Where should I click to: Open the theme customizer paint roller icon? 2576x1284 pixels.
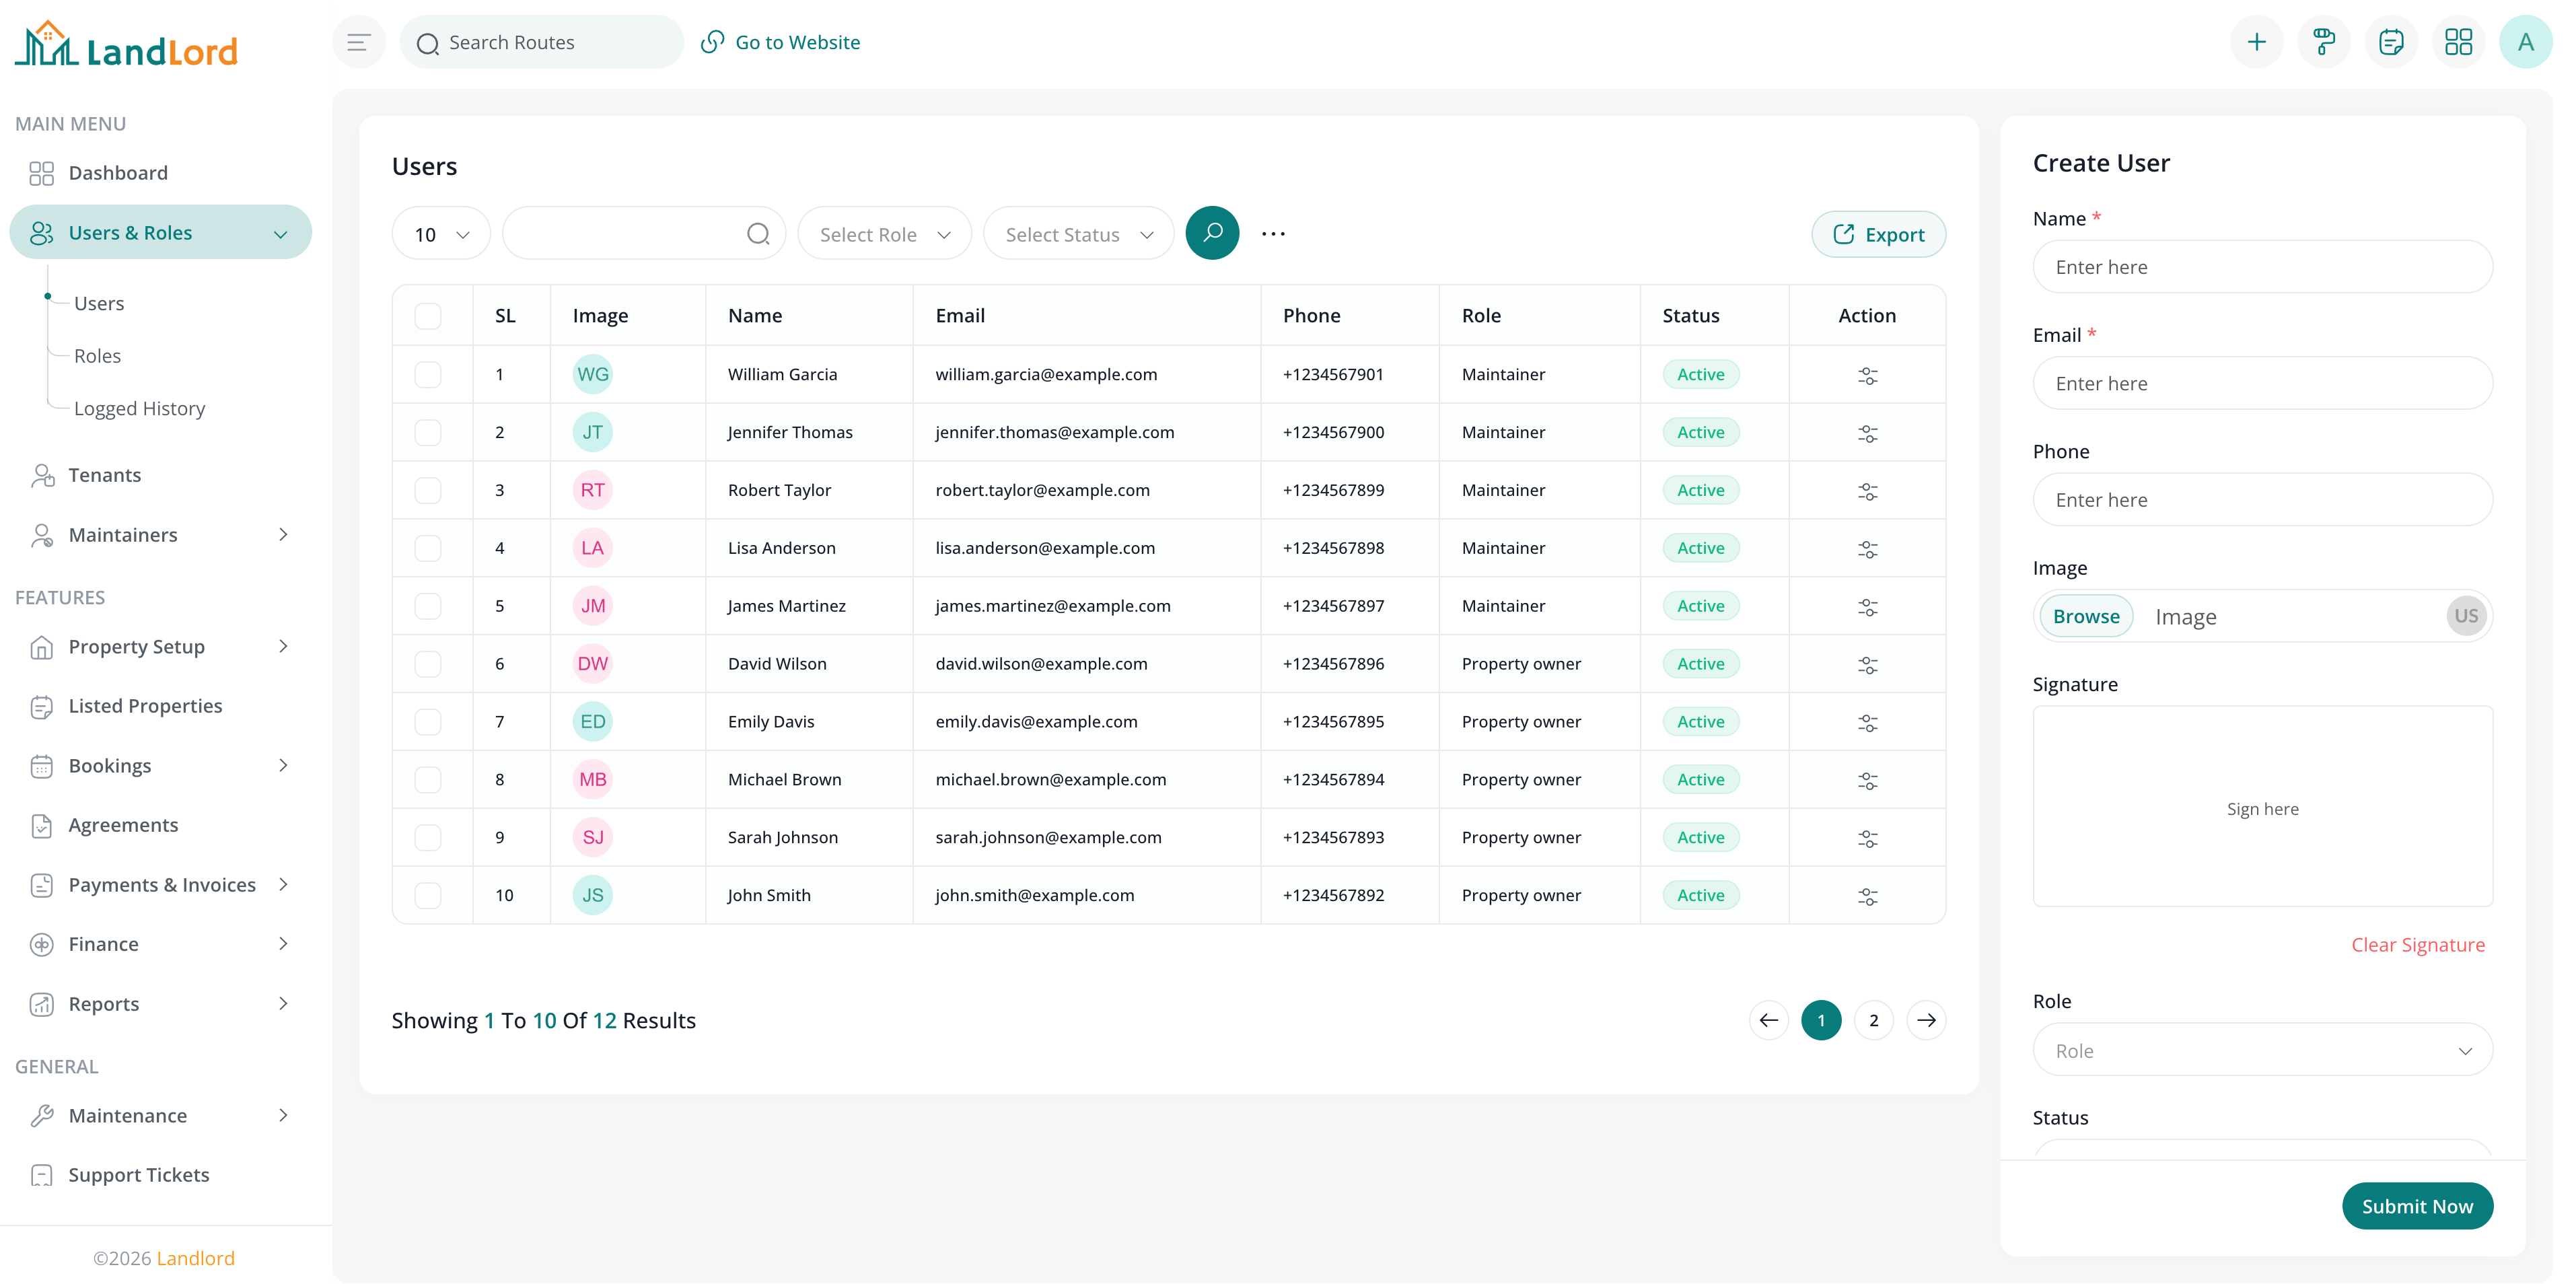2324,41
